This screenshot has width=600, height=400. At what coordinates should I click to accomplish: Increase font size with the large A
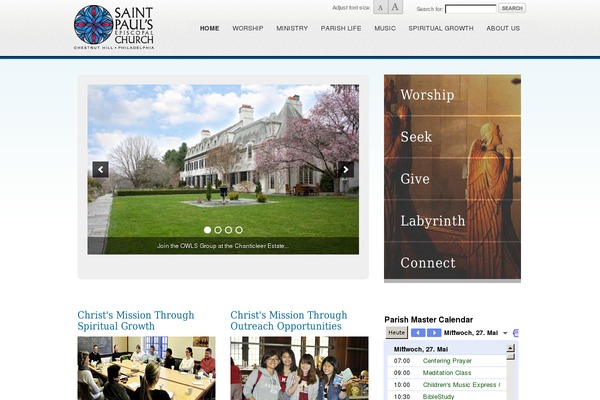click(x=395, y=7)
